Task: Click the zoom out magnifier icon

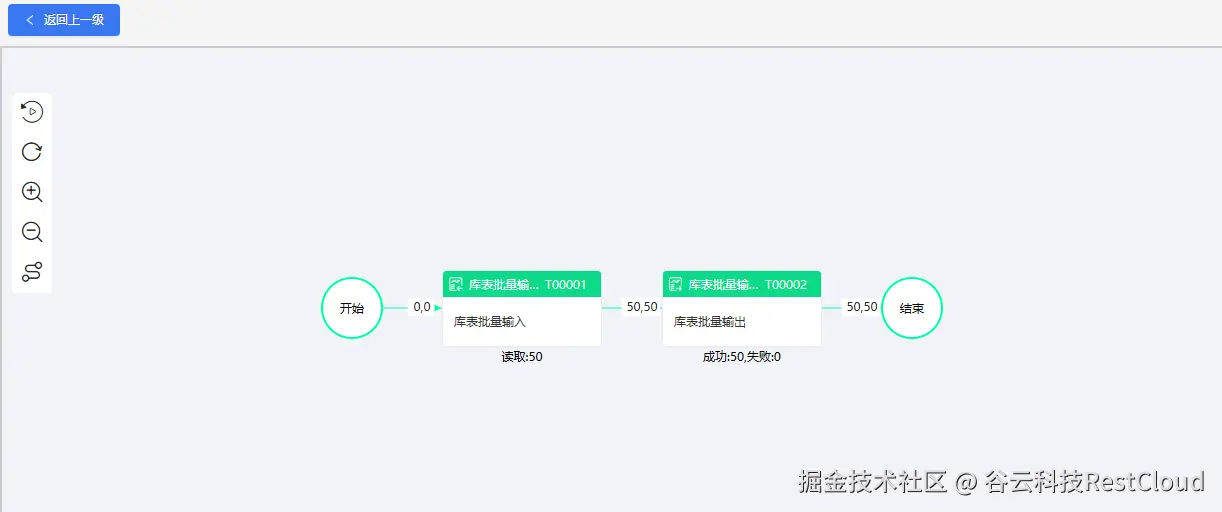Action: click(x=32, y=232)
